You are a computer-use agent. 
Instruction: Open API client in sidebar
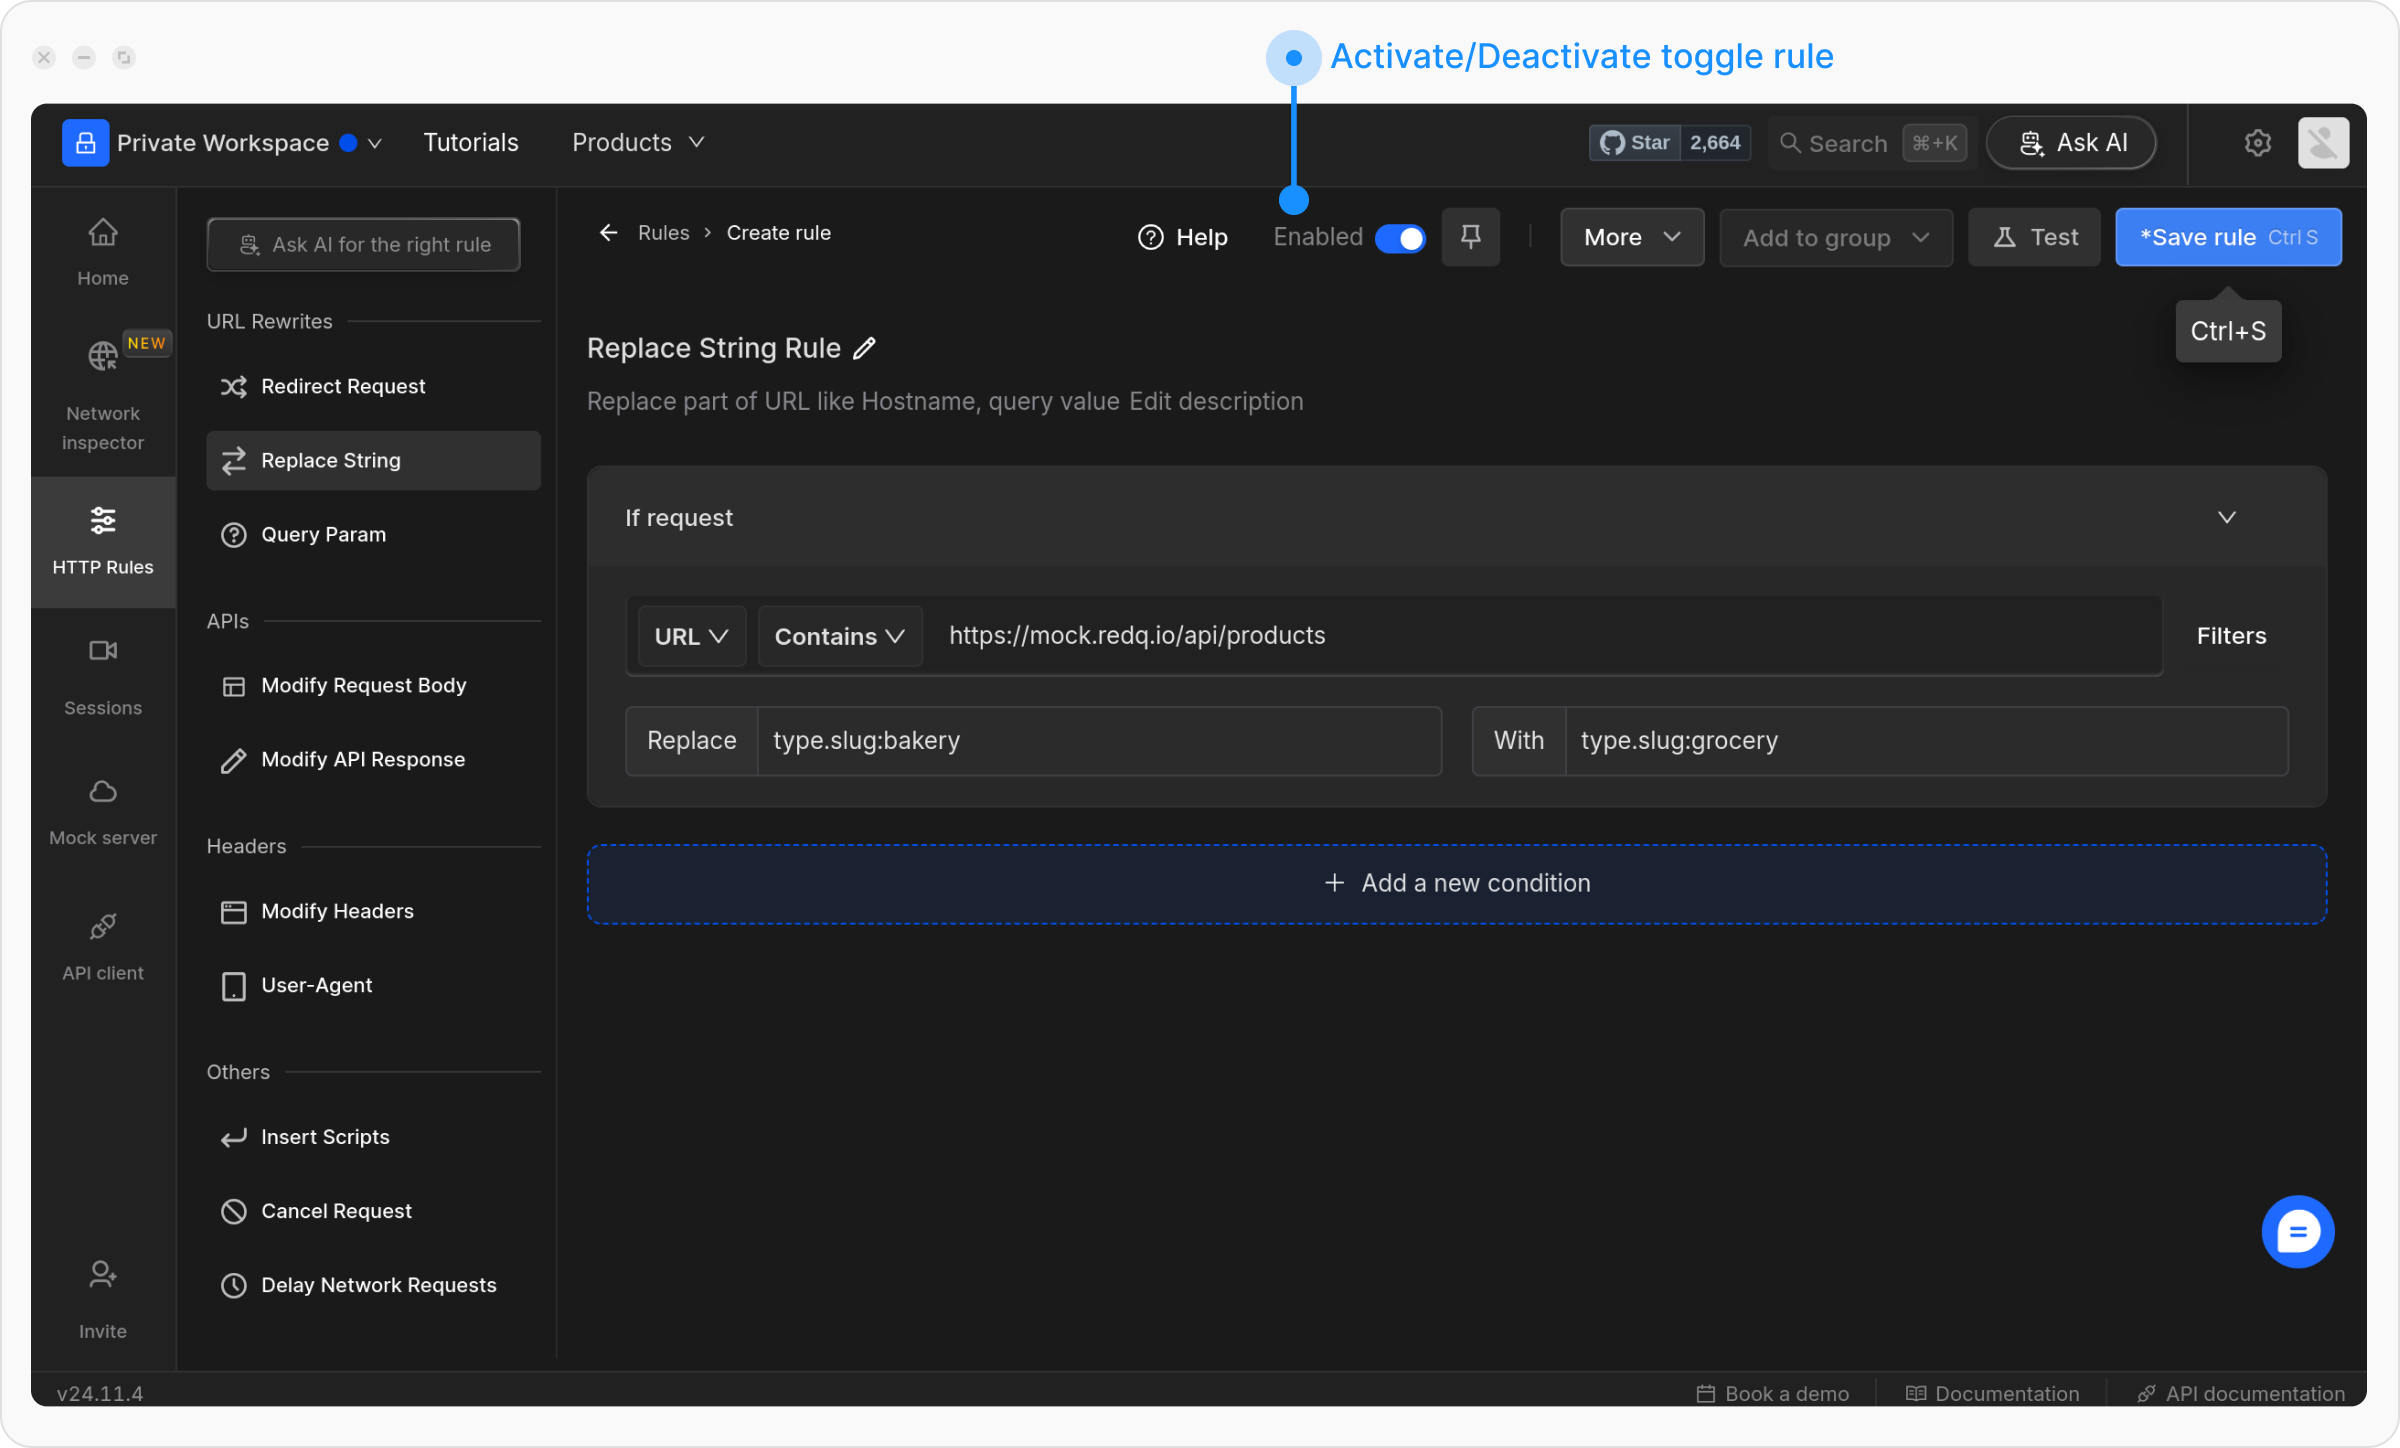coord(103,946)
